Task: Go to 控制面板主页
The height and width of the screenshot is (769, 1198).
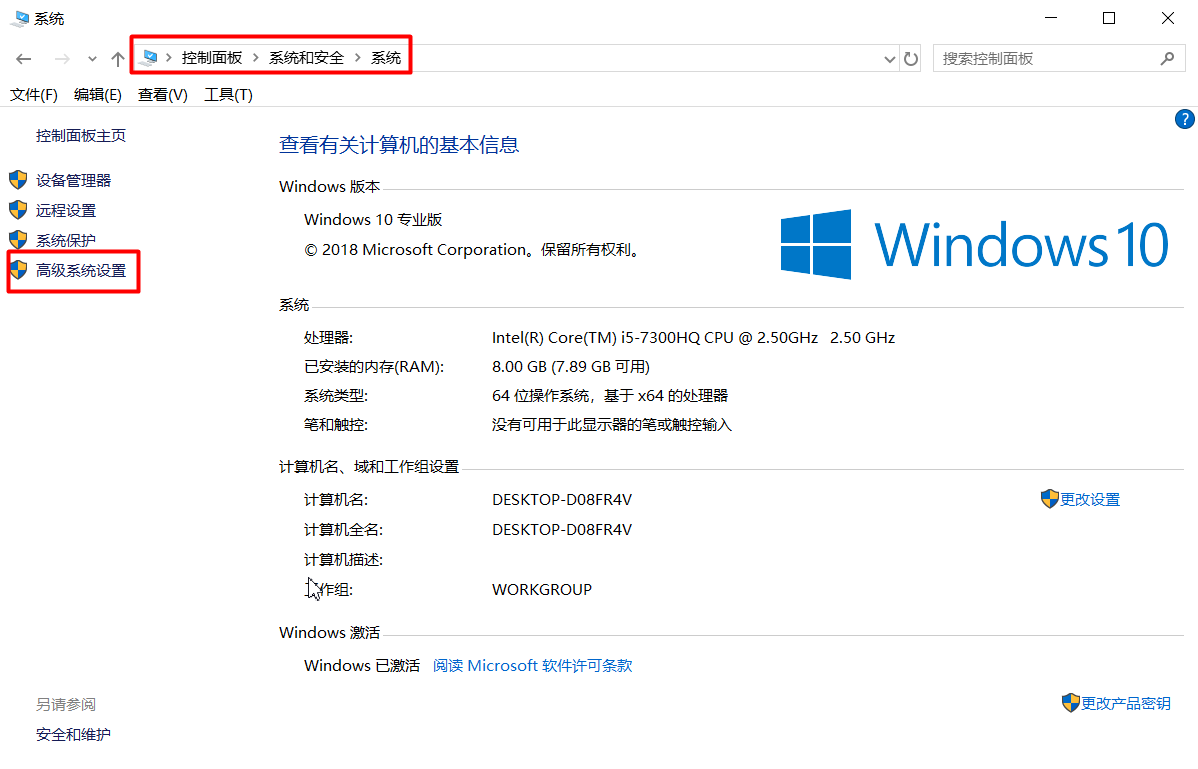Action: [x=81, y=136]
